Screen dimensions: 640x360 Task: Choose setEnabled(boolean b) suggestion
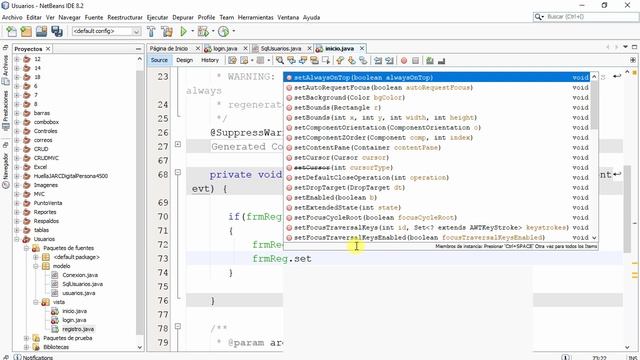click(x=438, y=198)
